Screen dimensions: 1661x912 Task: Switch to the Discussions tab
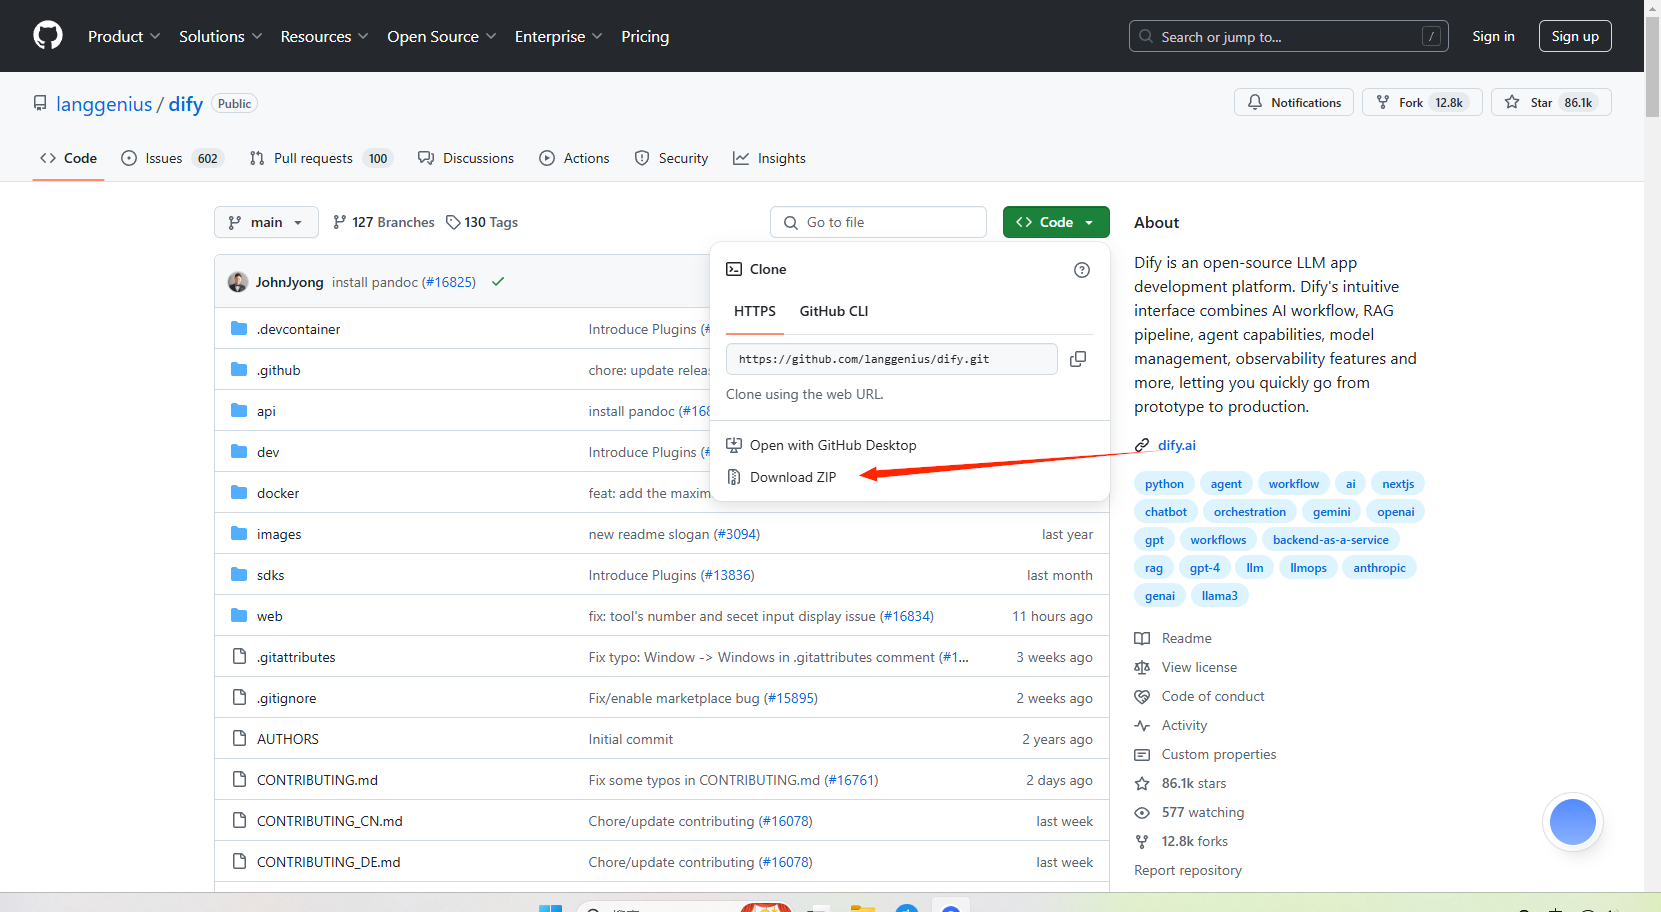466,158
